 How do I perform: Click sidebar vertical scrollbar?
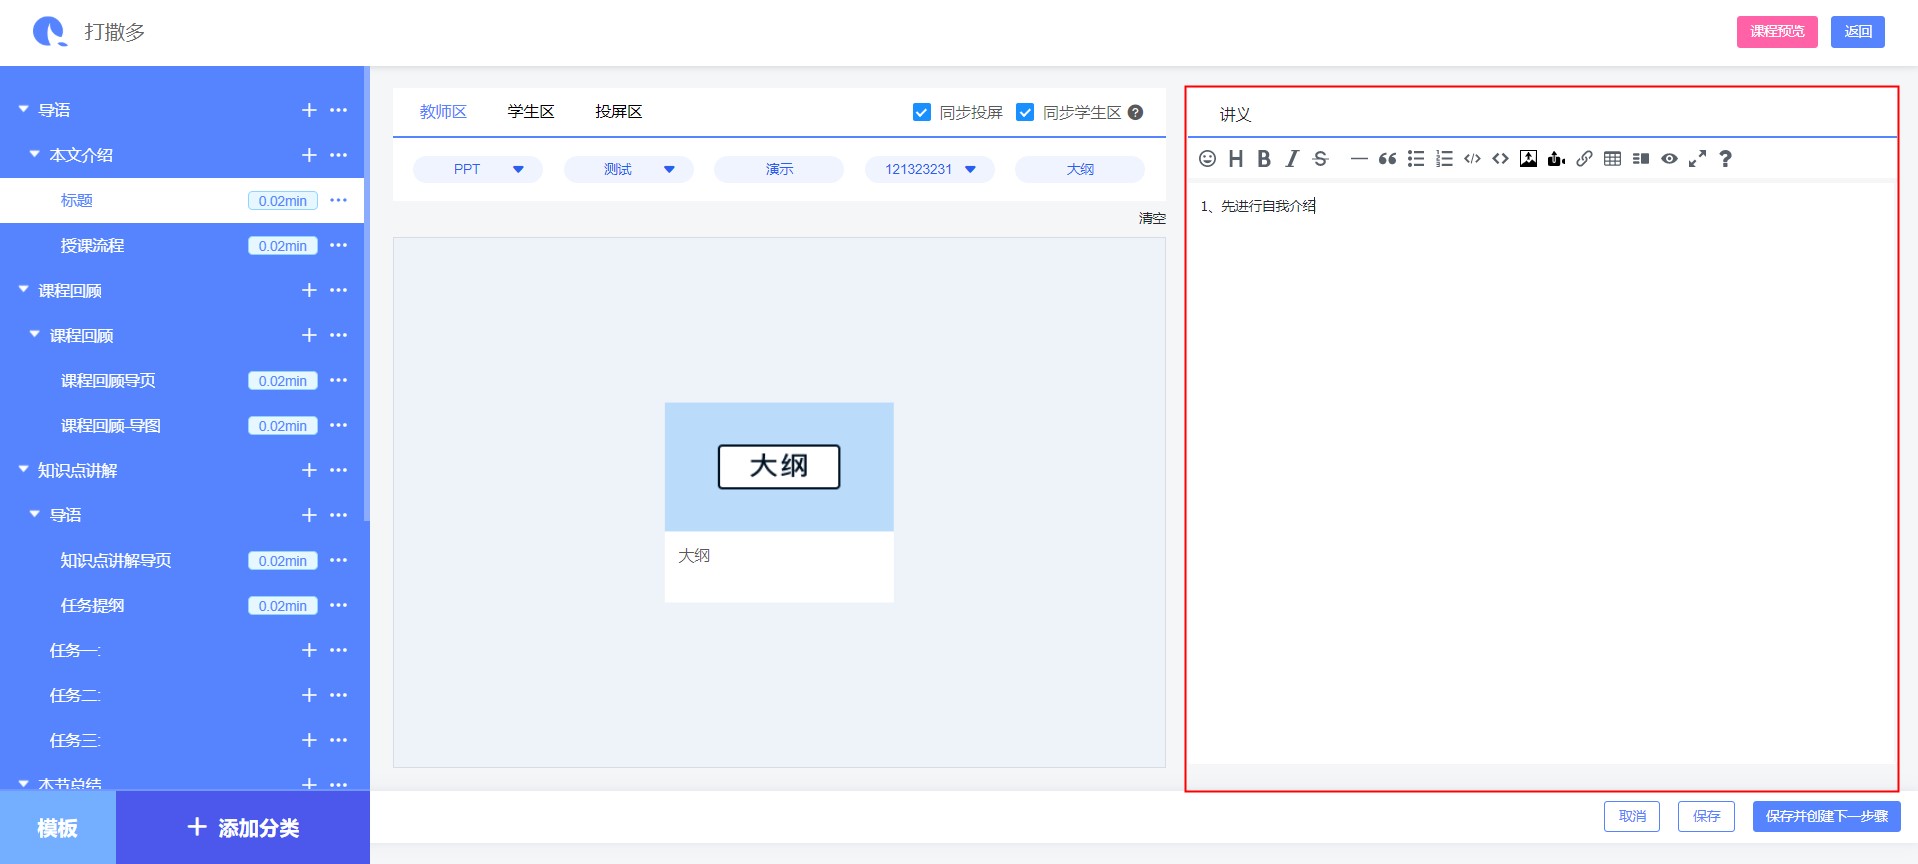(x=367, y=295)
